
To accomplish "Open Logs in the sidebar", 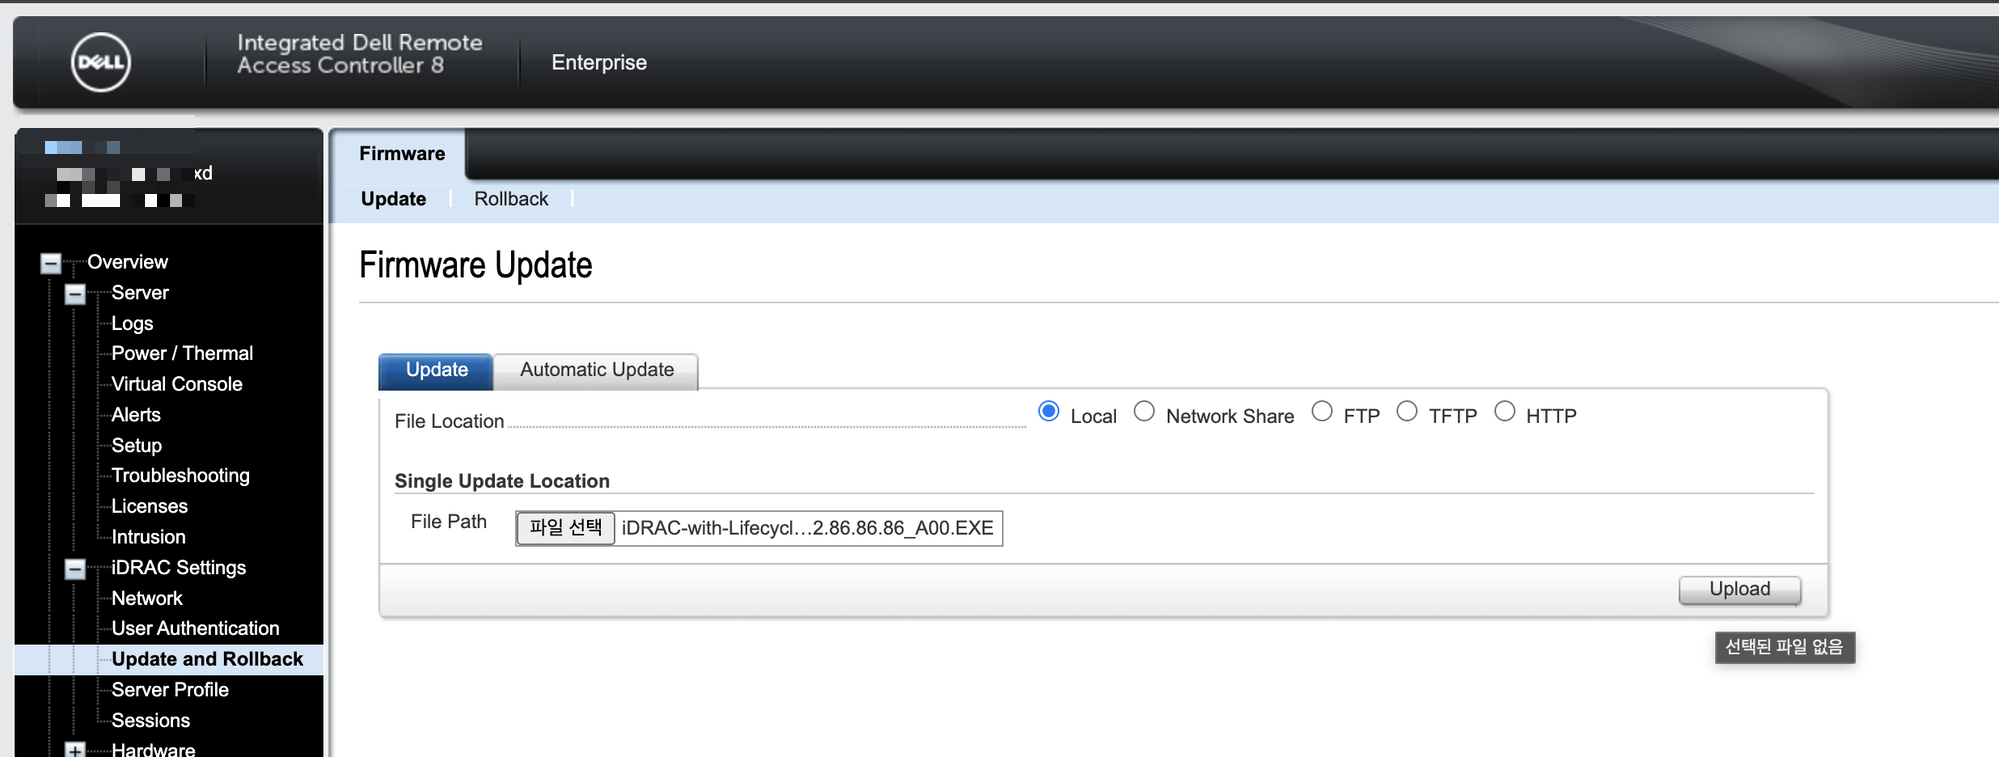I will click(x=132, y=323).
